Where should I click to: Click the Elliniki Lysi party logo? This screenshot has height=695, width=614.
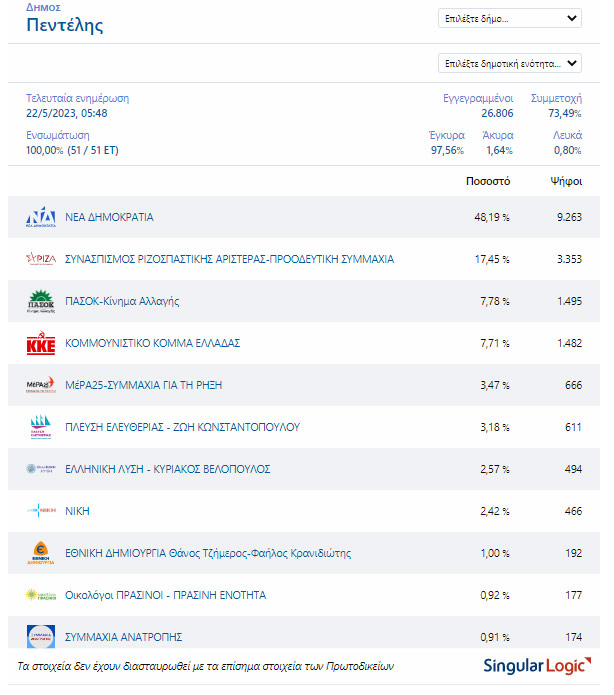41,469
